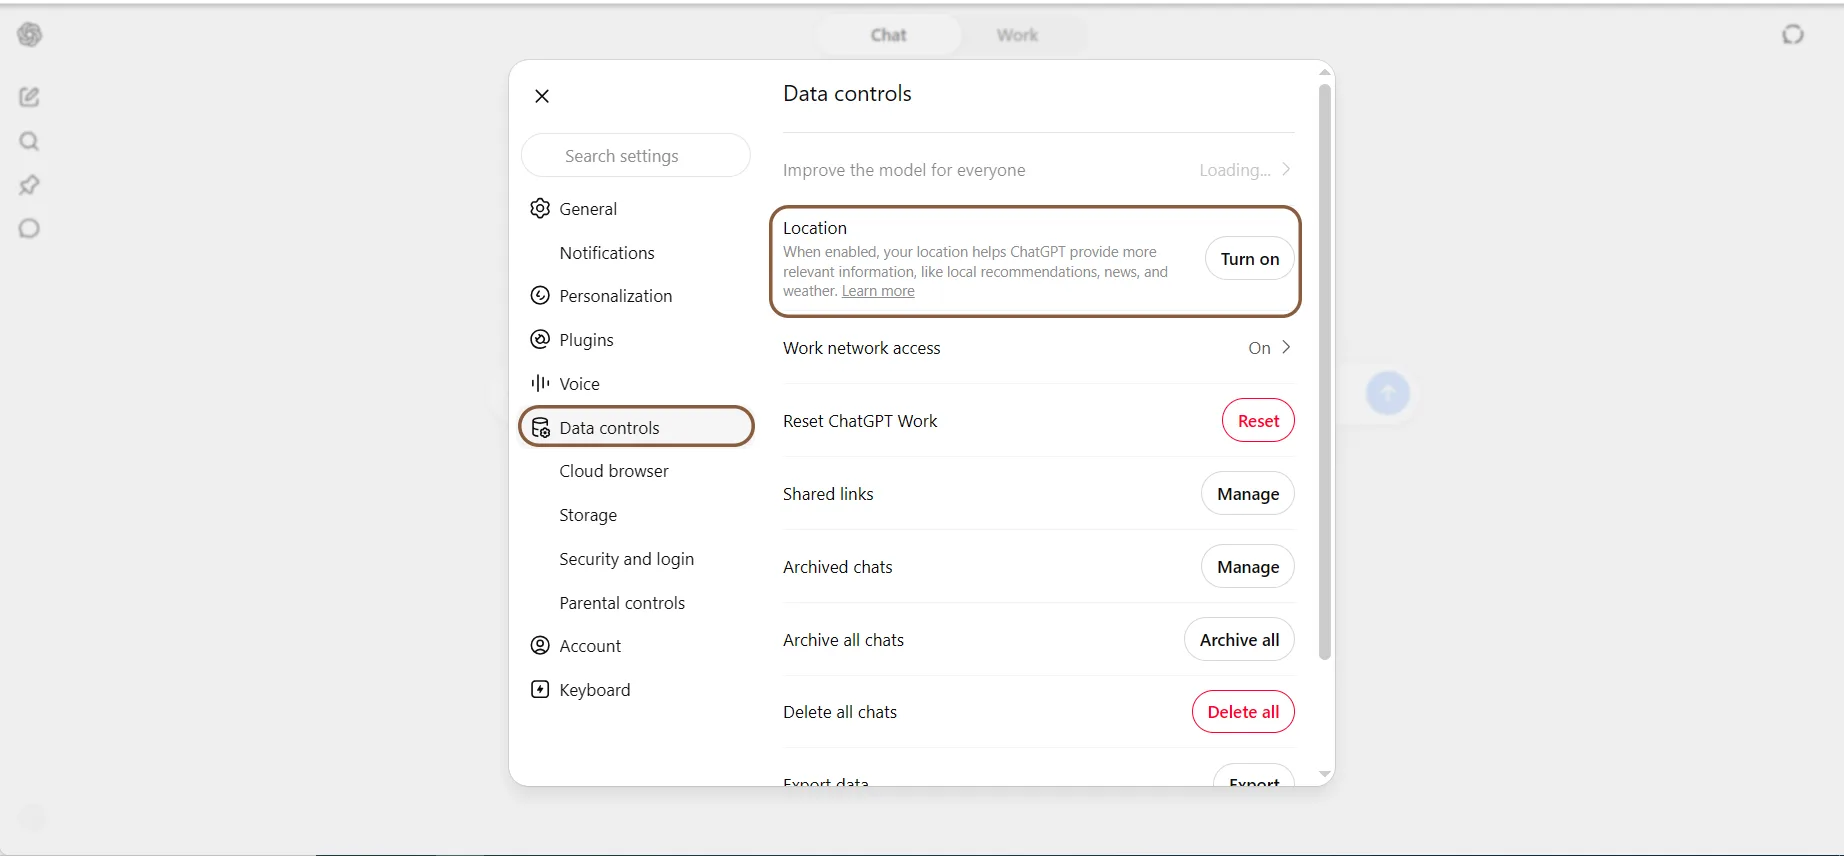The height and width of the screenshot is (856, 1844).
Task: Open Work network access options
Action: pyautogui.click(x=1038, y=348)
